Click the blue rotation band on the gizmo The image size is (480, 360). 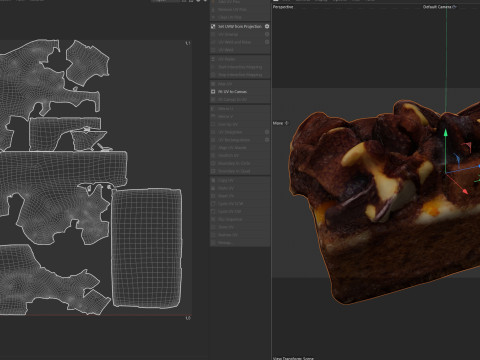(457, 160)
